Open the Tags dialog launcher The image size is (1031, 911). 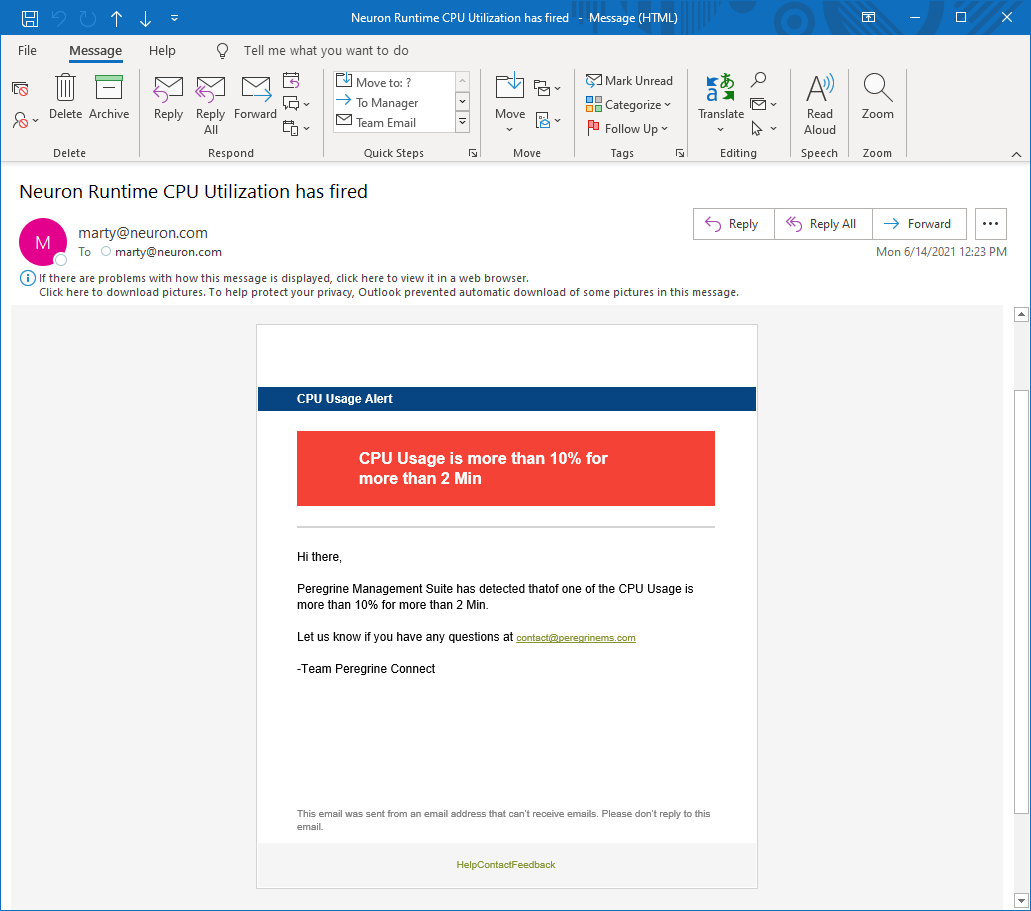pos(680,153)
